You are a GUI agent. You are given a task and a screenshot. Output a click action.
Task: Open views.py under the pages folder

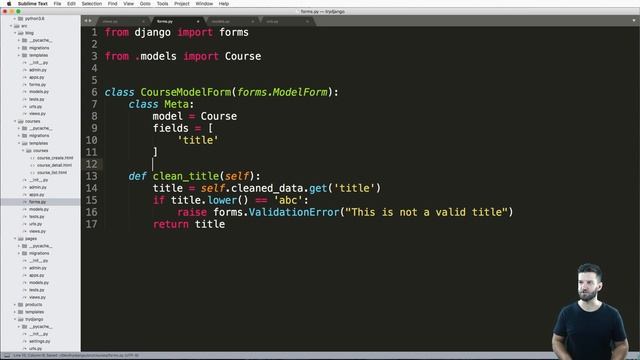click(38, 298)
